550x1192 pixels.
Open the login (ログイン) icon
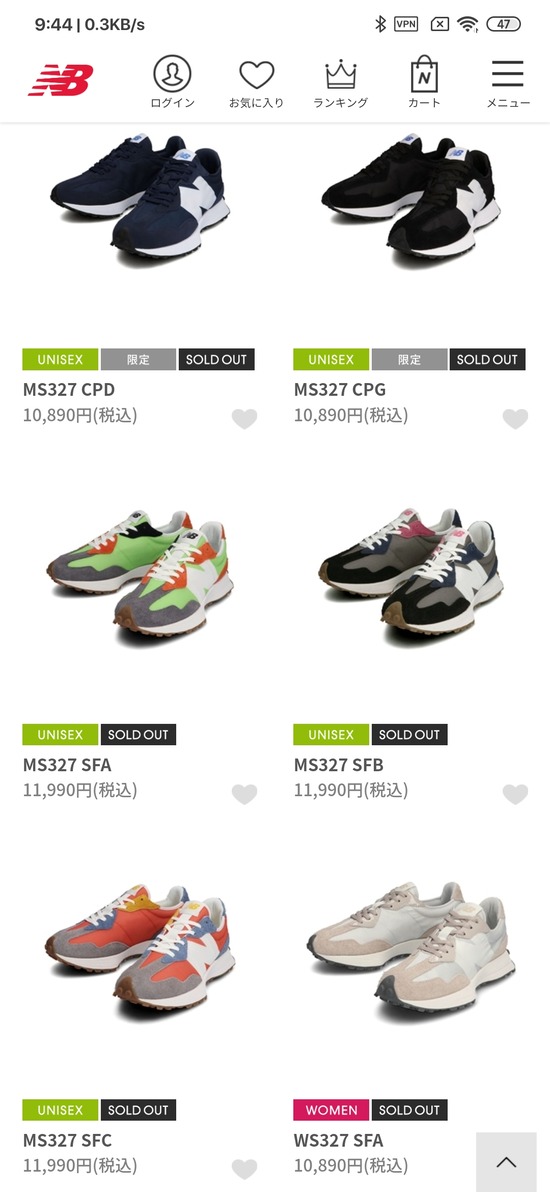(172, 82)
